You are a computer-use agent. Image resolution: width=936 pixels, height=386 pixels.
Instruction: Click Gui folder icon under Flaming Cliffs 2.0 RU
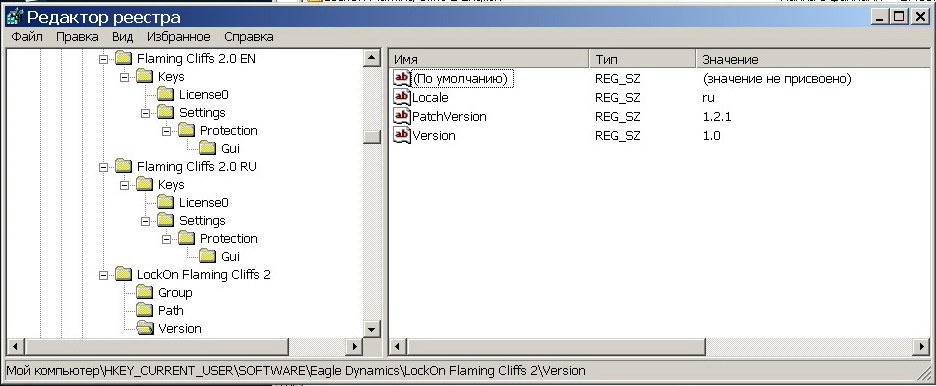click(x=207, y=256)
